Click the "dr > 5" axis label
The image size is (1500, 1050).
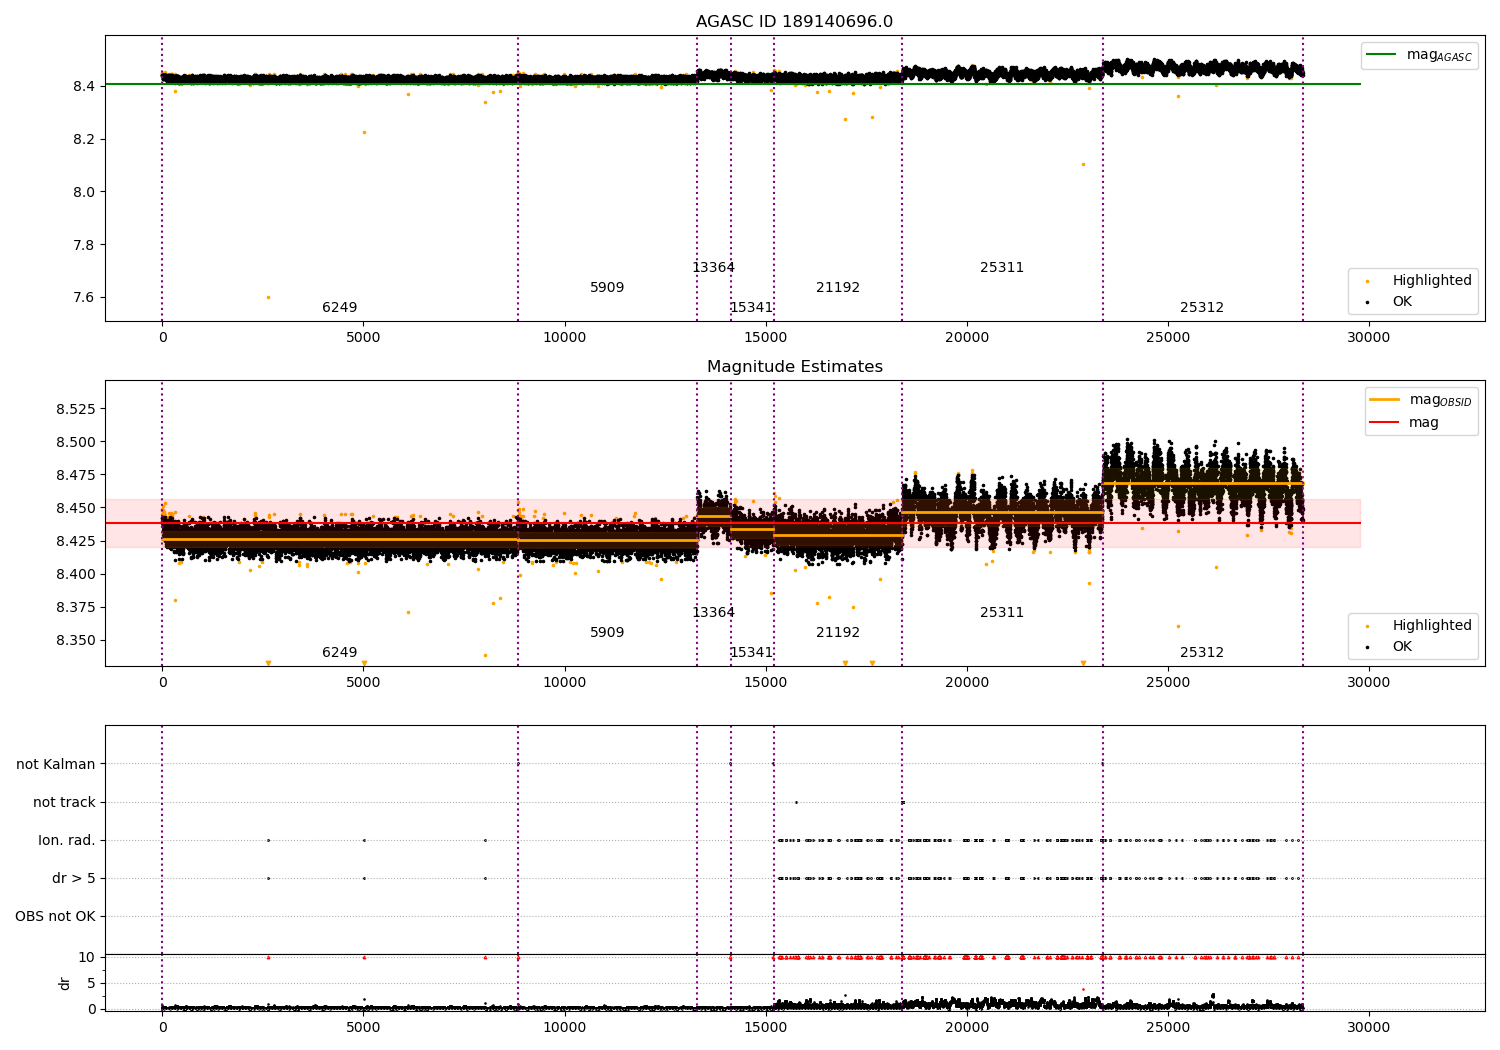click(74, 878)
